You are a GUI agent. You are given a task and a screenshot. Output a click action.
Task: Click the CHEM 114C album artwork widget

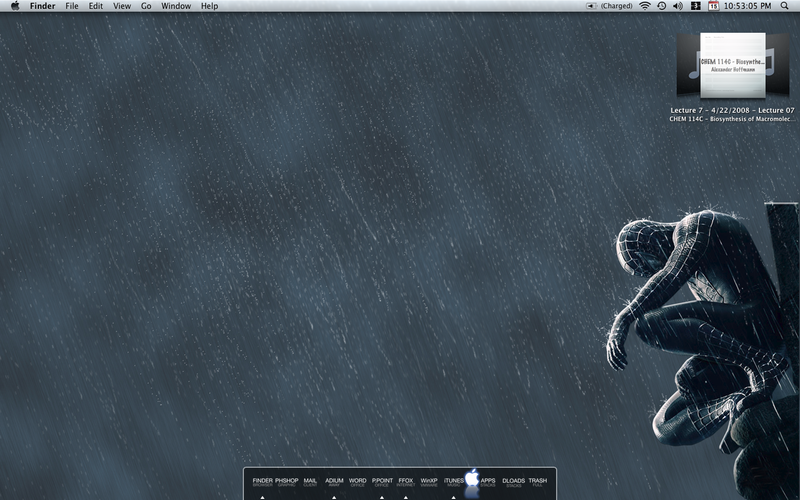coord(733,65)
